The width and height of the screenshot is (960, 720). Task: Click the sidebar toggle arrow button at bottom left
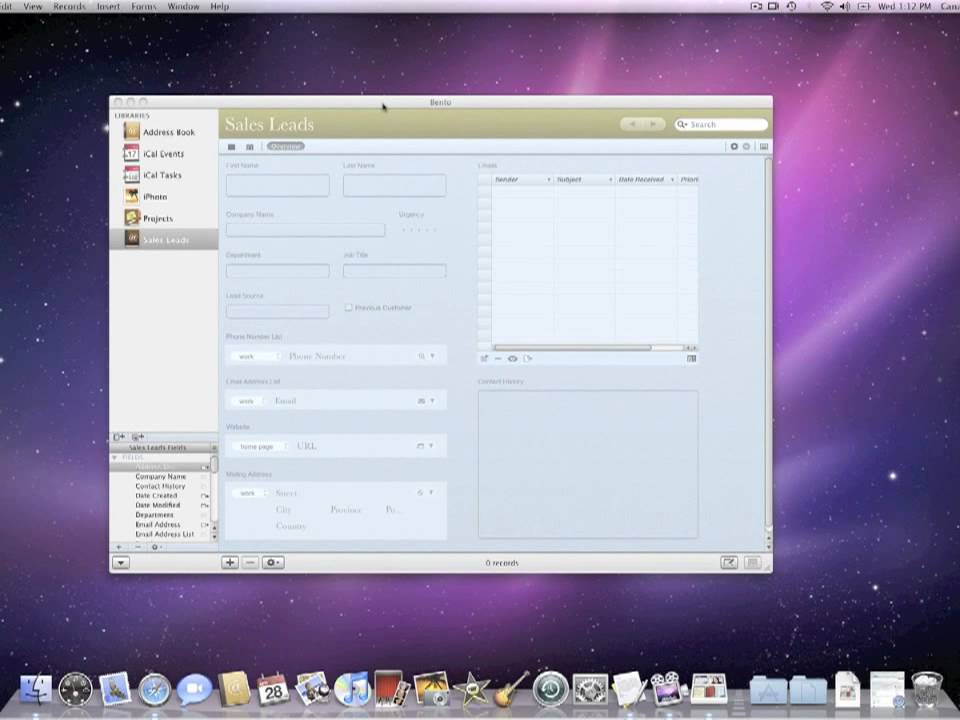(121, 563)
